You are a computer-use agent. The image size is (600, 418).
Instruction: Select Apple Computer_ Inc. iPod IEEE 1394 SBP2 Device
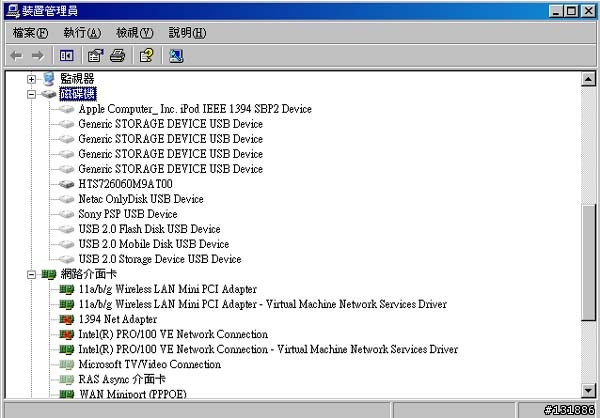pos(195,109)
